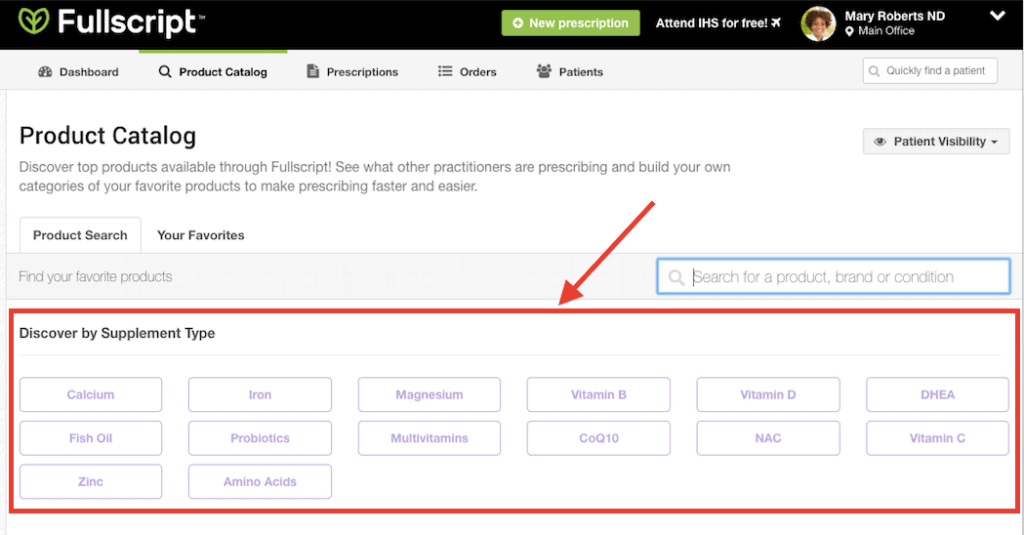Click the Patients group icon
Image resolution: width=1024 pixels, height=535 pixels.
point(544,71)
